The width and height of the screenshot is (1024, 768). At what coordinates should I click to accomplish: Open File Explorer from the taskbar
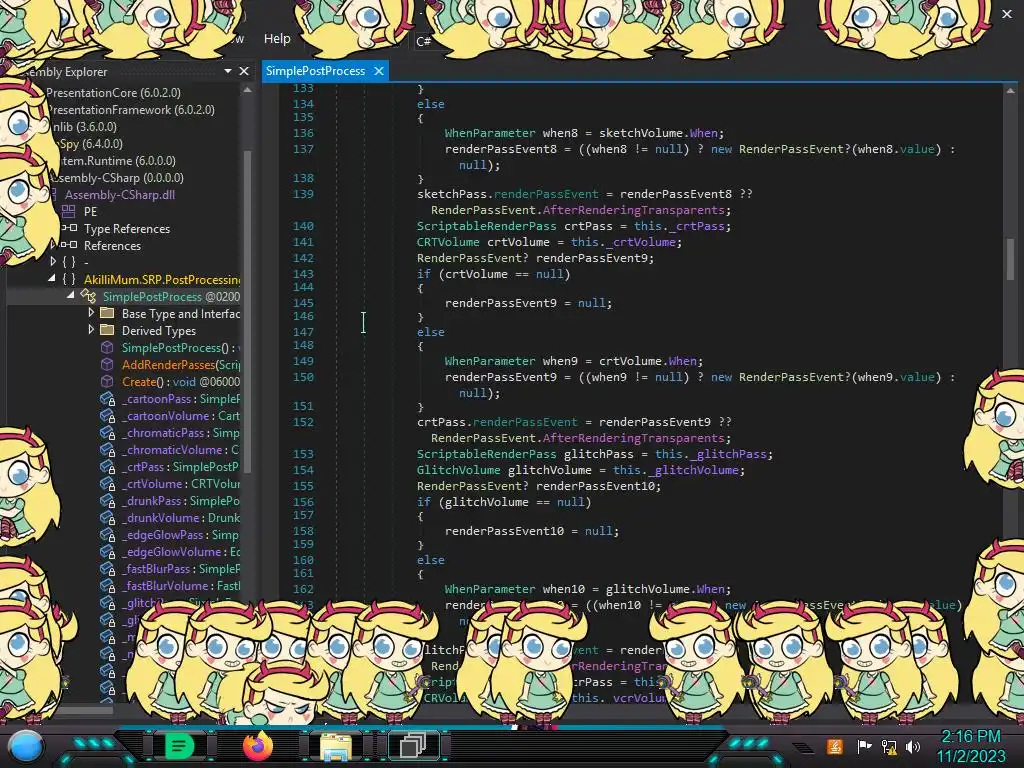336,746
